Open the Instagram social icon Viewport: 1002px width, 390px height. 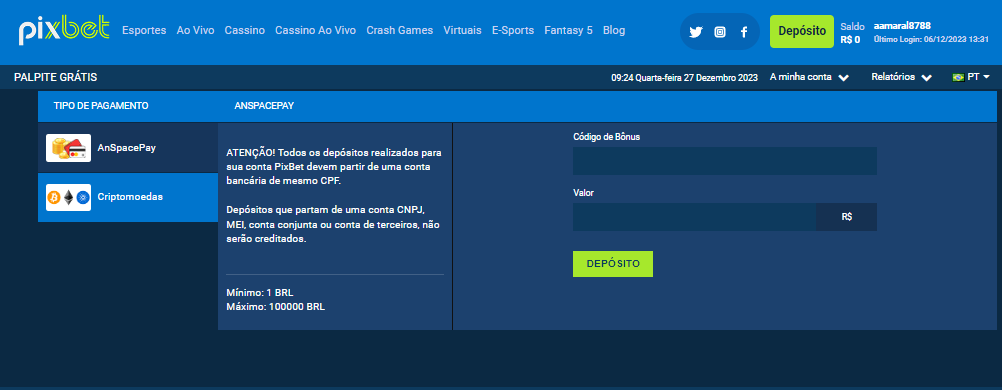pos(720,32)
